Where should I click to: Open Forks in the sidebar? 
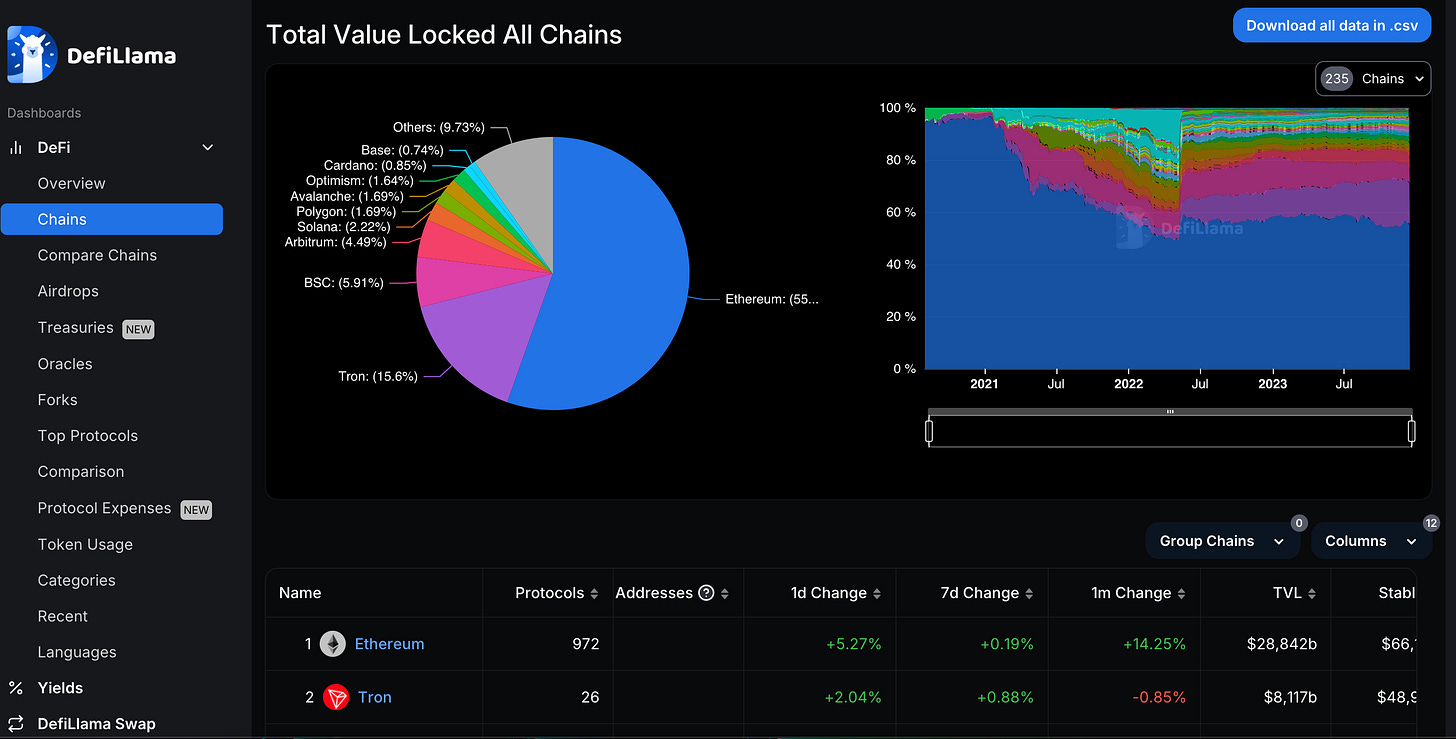click(x=57, y=400)
